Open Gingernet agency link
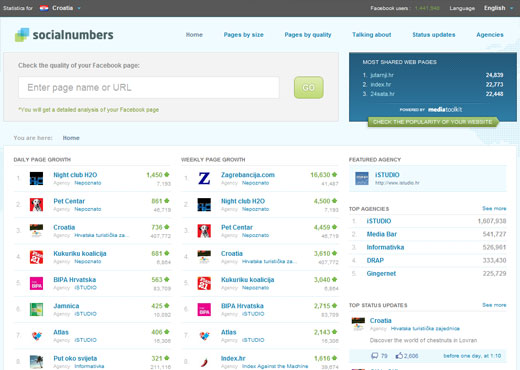The height and width of the screenshot is (370, 520). [381, 274]
